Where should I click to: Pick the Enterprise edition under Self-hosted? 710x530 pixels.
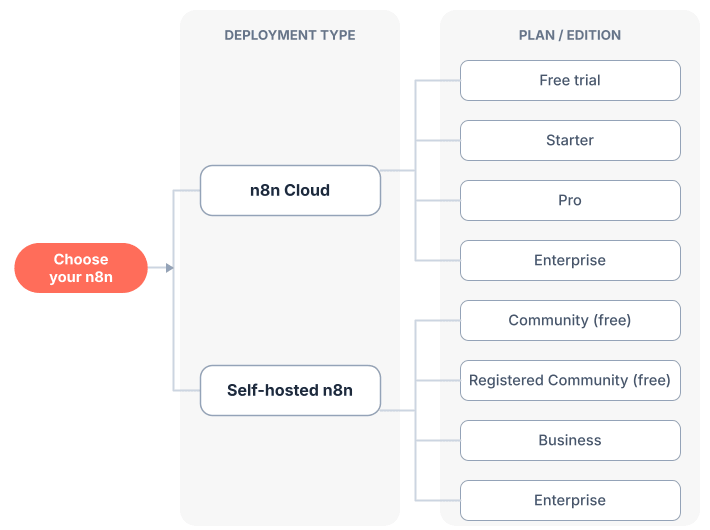[x=570, y=501]
